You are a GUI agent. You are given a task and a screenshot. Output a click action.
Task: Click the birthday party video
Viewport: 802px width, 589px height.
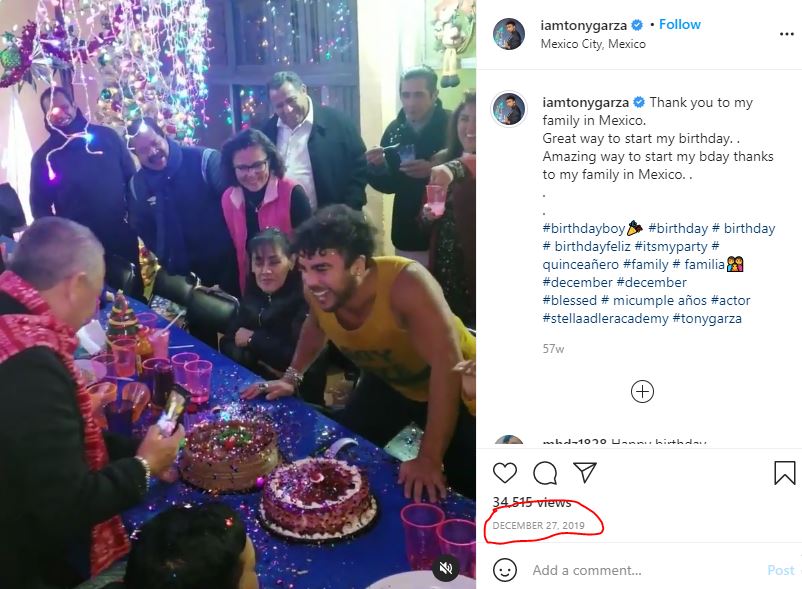point(238,294)
